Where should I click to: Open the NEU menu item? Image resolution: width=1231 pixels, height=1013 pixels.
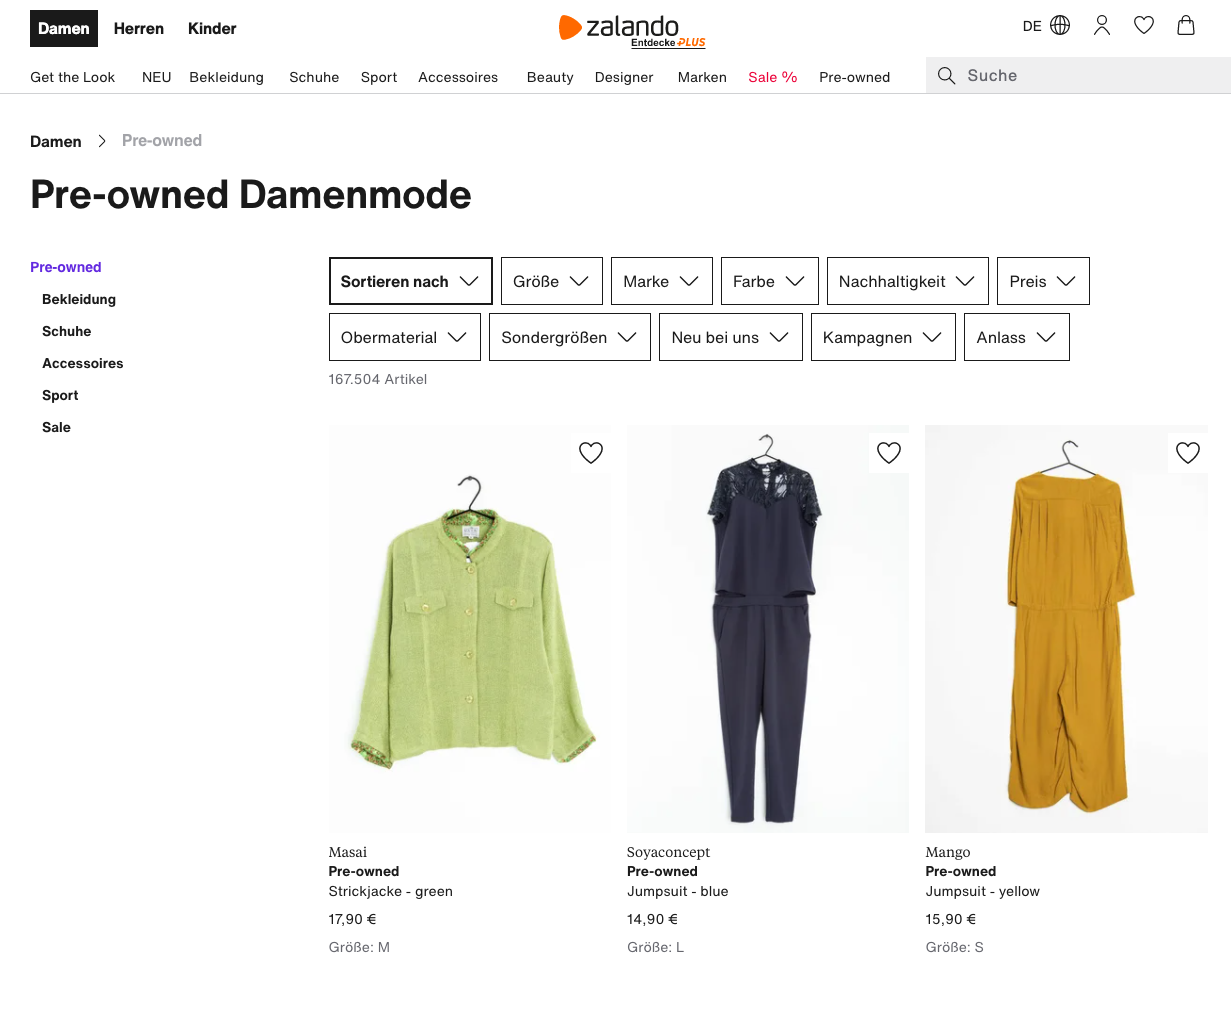click(x=156, y=77)
